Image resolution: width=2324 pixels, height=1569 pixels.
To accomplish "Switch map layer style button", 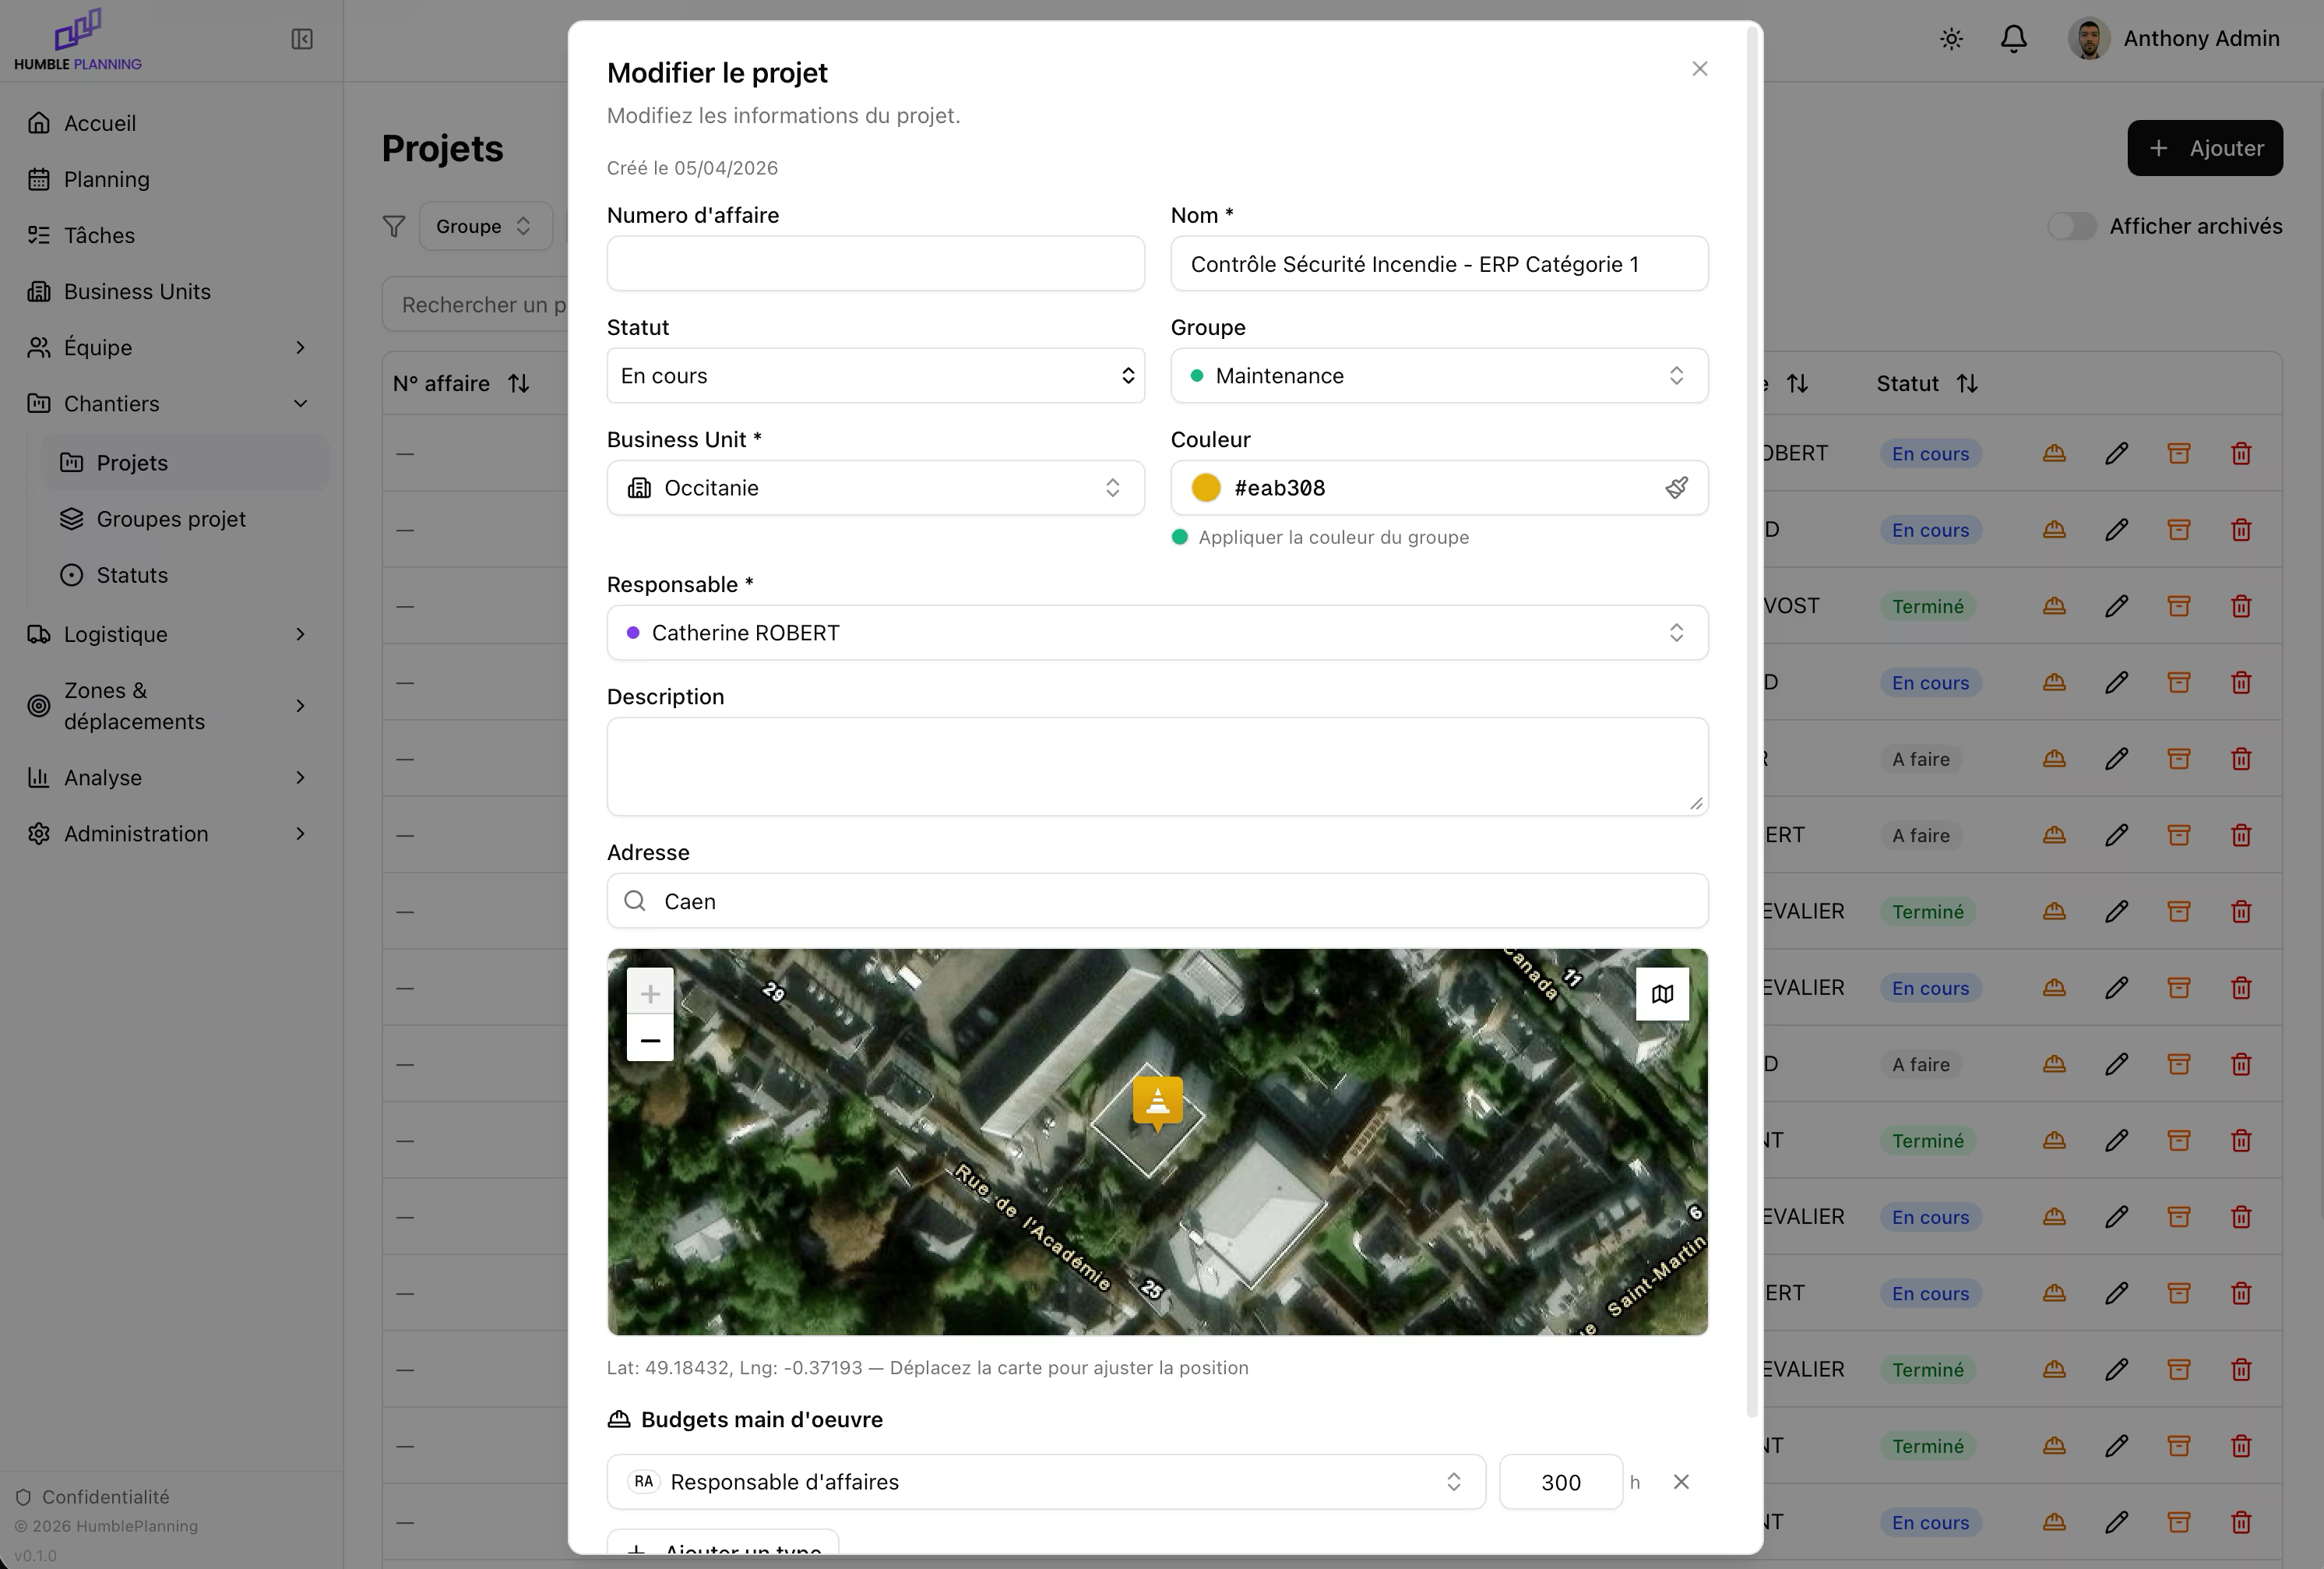I will click(1662, 994).
